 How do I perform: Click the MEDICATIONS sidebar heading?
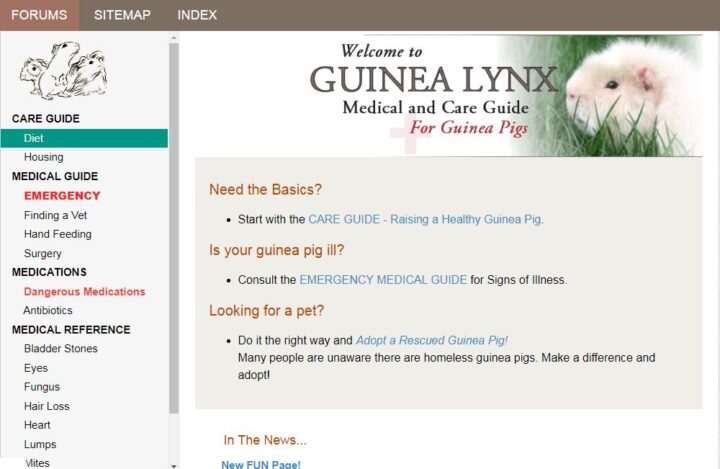[49, 272]
